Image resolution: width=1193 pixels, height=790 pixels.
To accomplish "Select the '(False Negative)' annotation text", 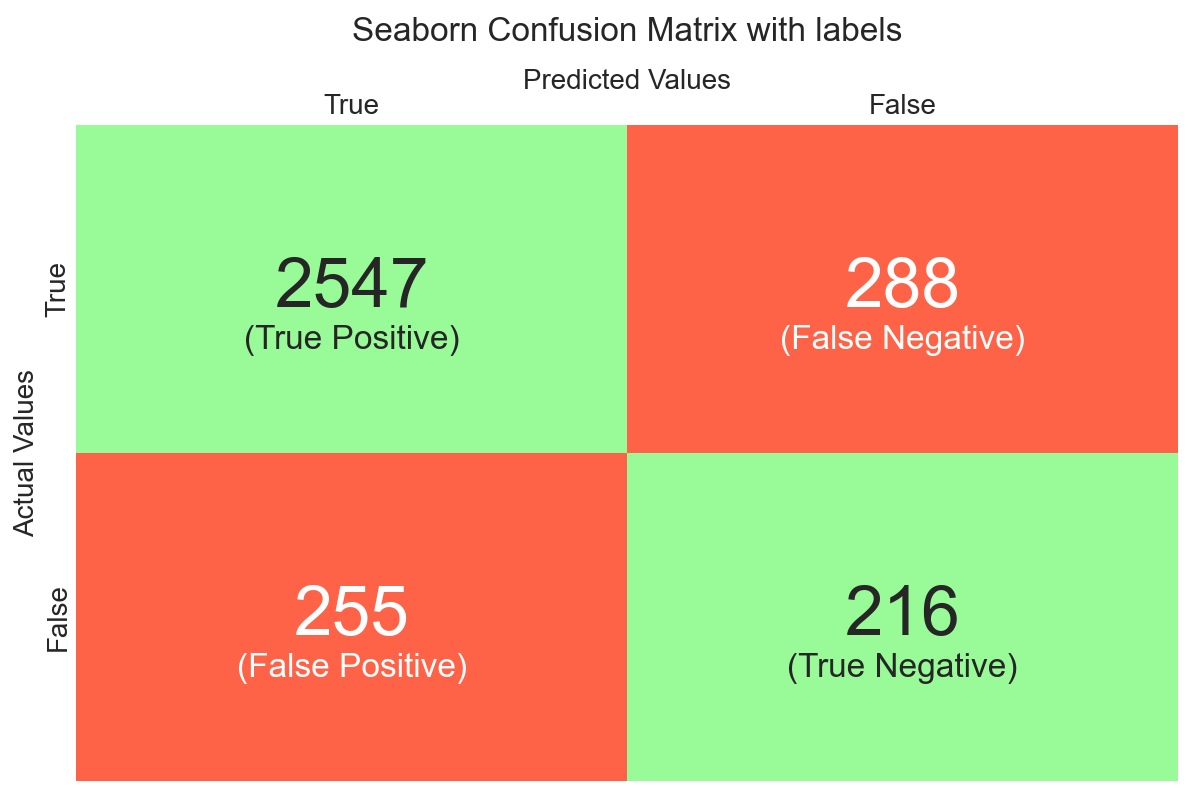I will coord(902,338).
